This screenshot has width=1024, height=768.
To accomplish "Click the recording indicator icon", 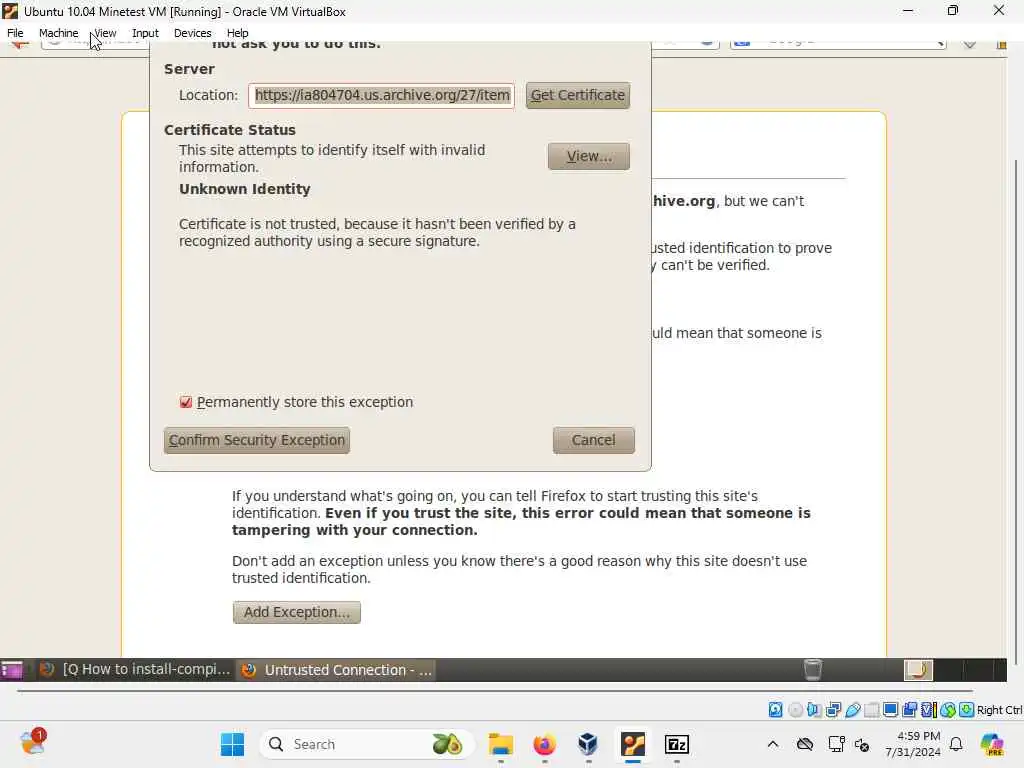I will pyautogui.click(x=909, y=710).
